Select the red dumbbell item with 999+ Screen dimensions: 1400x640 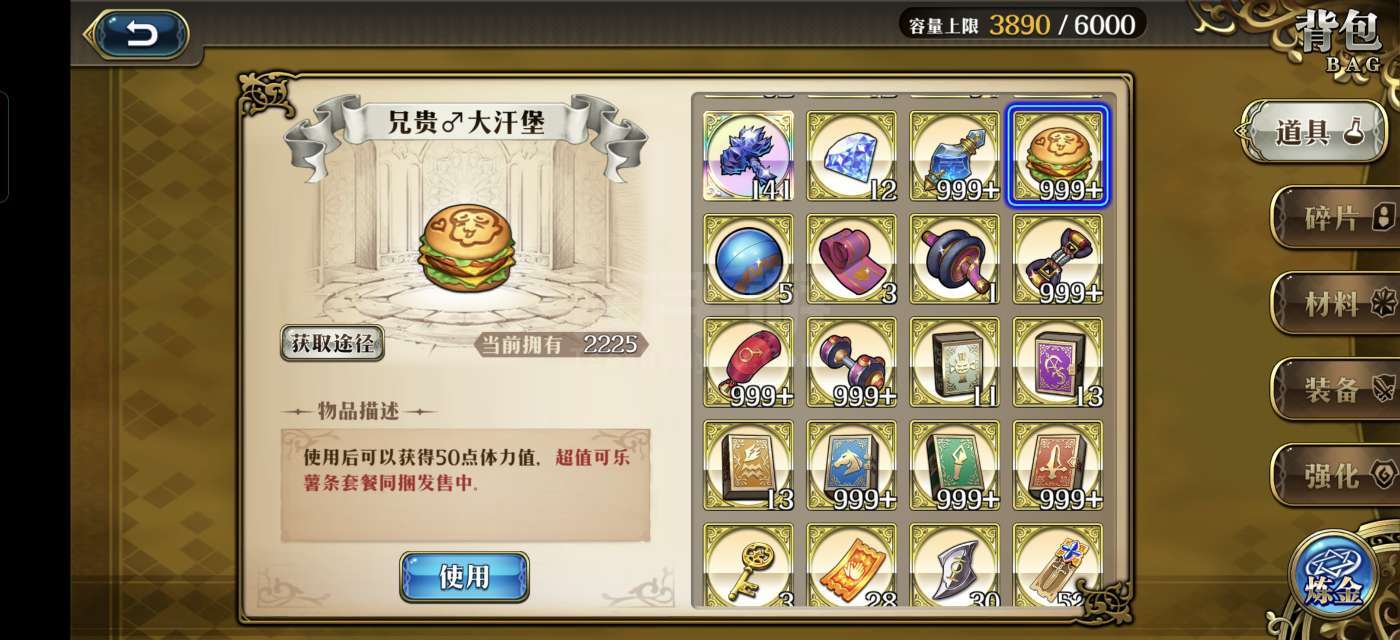(x=851, y=363)
